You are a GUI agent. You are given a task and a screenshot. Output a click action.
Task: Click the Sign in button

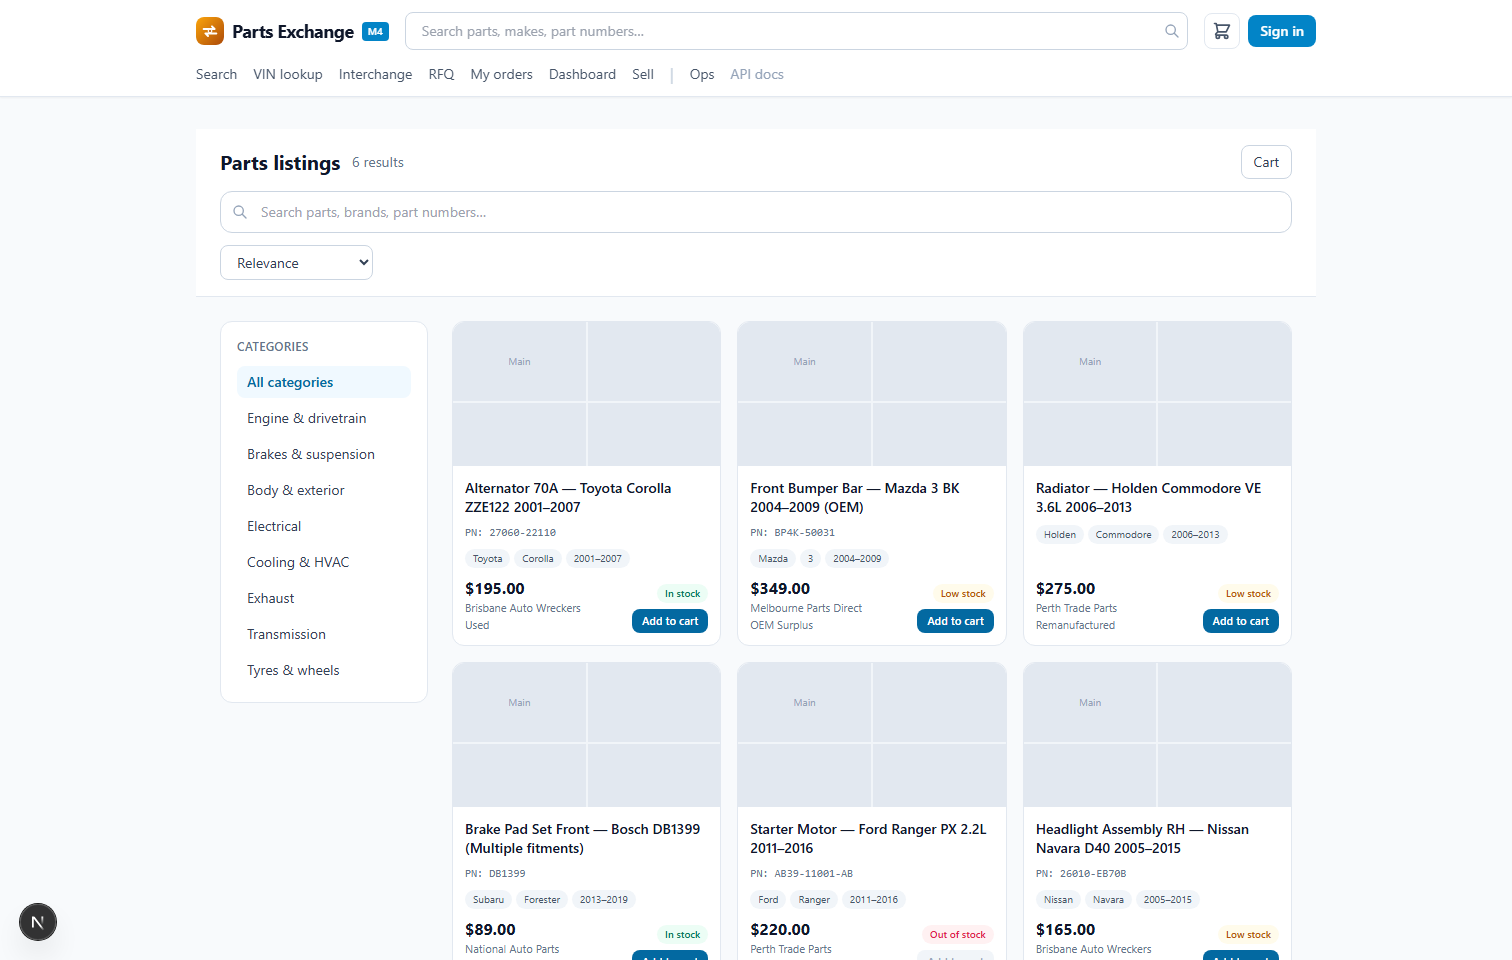(x=1282, y=31)
